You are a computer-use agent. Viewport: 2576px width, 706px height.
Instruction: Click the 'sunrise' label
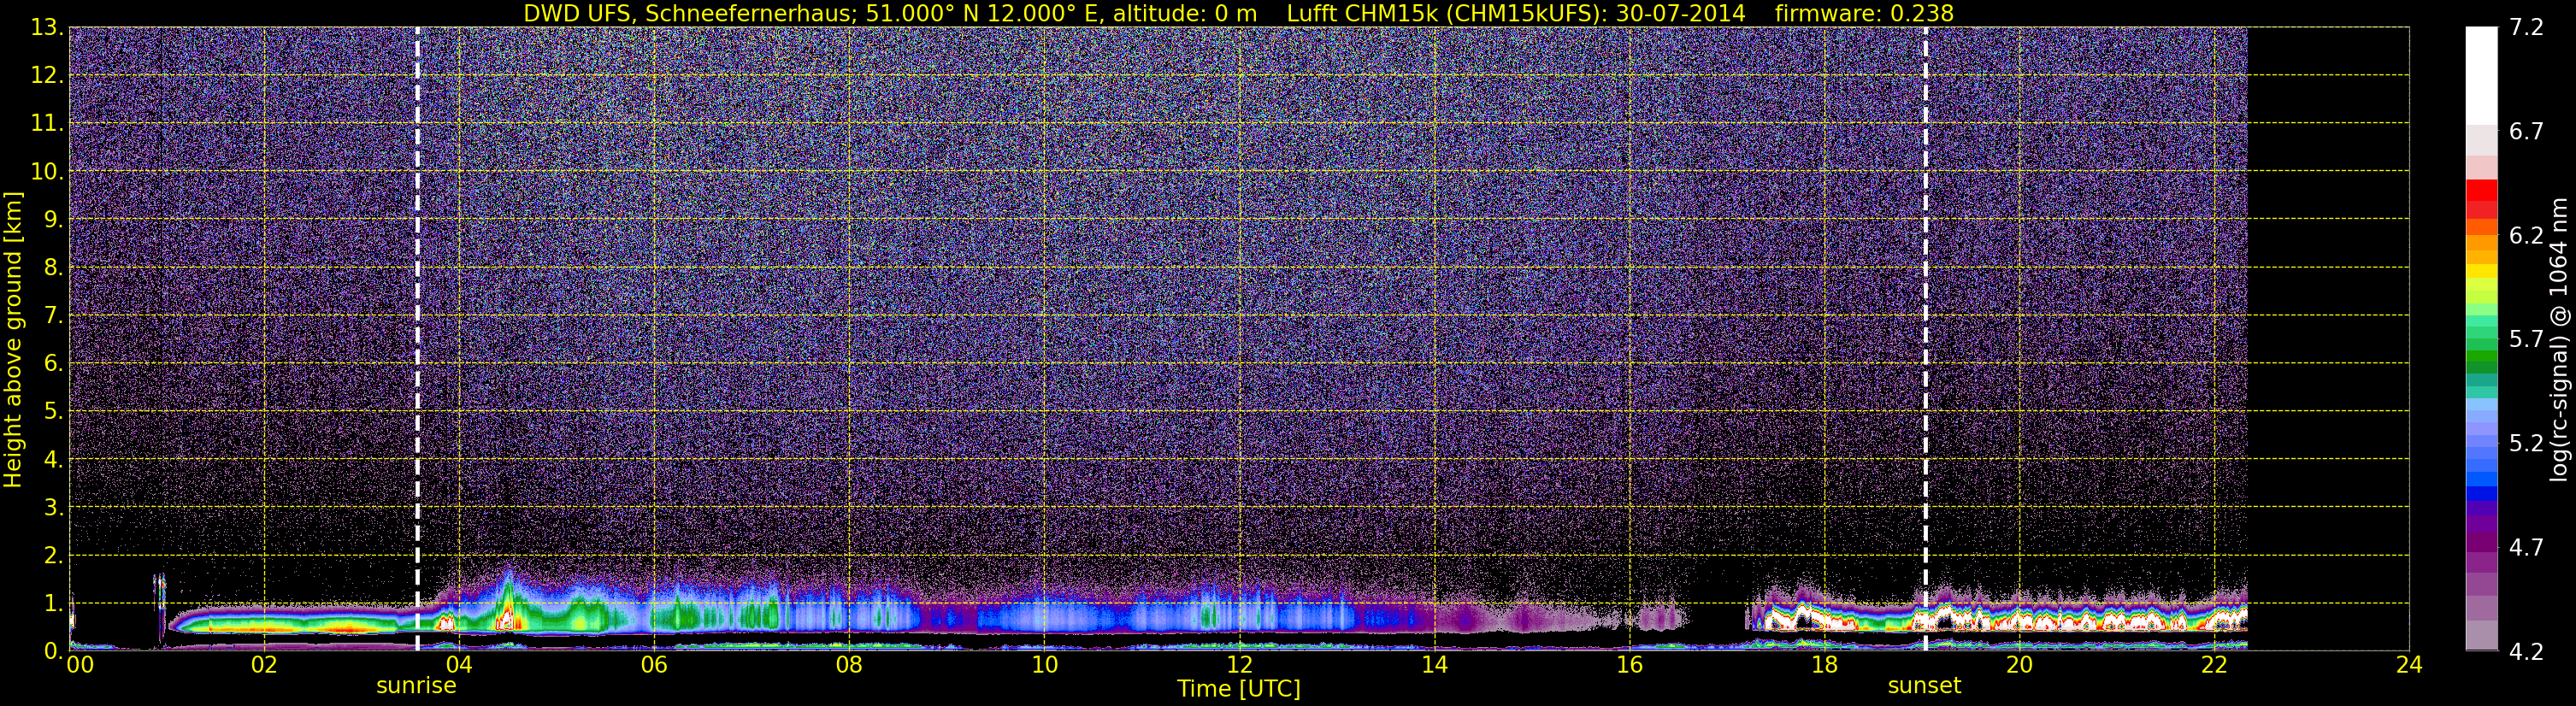point(416,686)
